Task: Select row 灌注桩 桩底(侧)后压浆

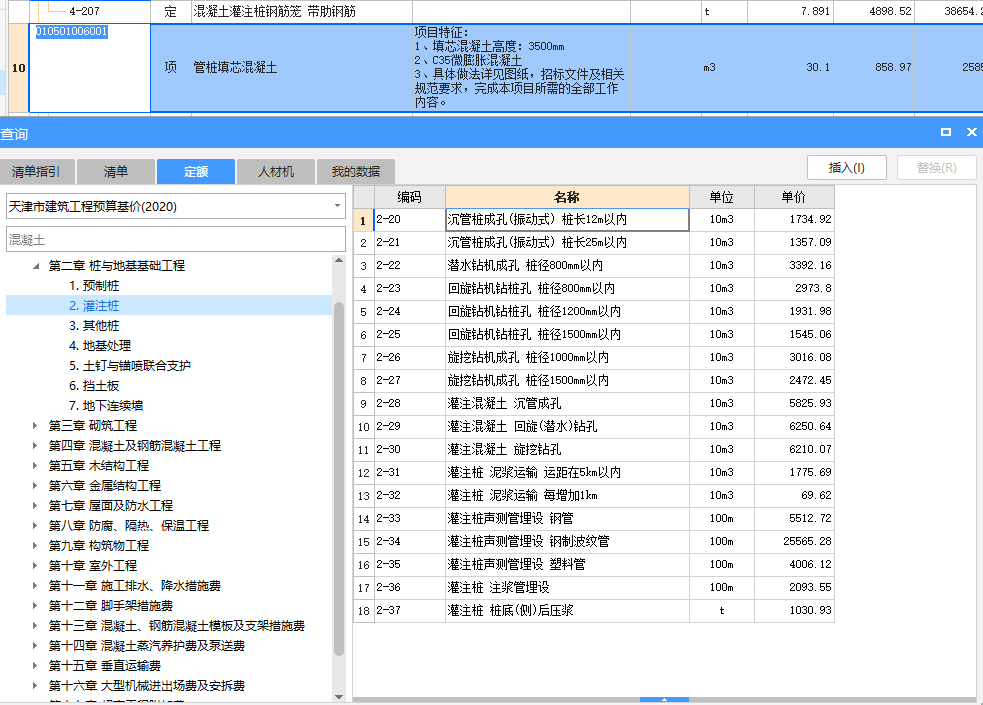Action: [x=594, y=610]
